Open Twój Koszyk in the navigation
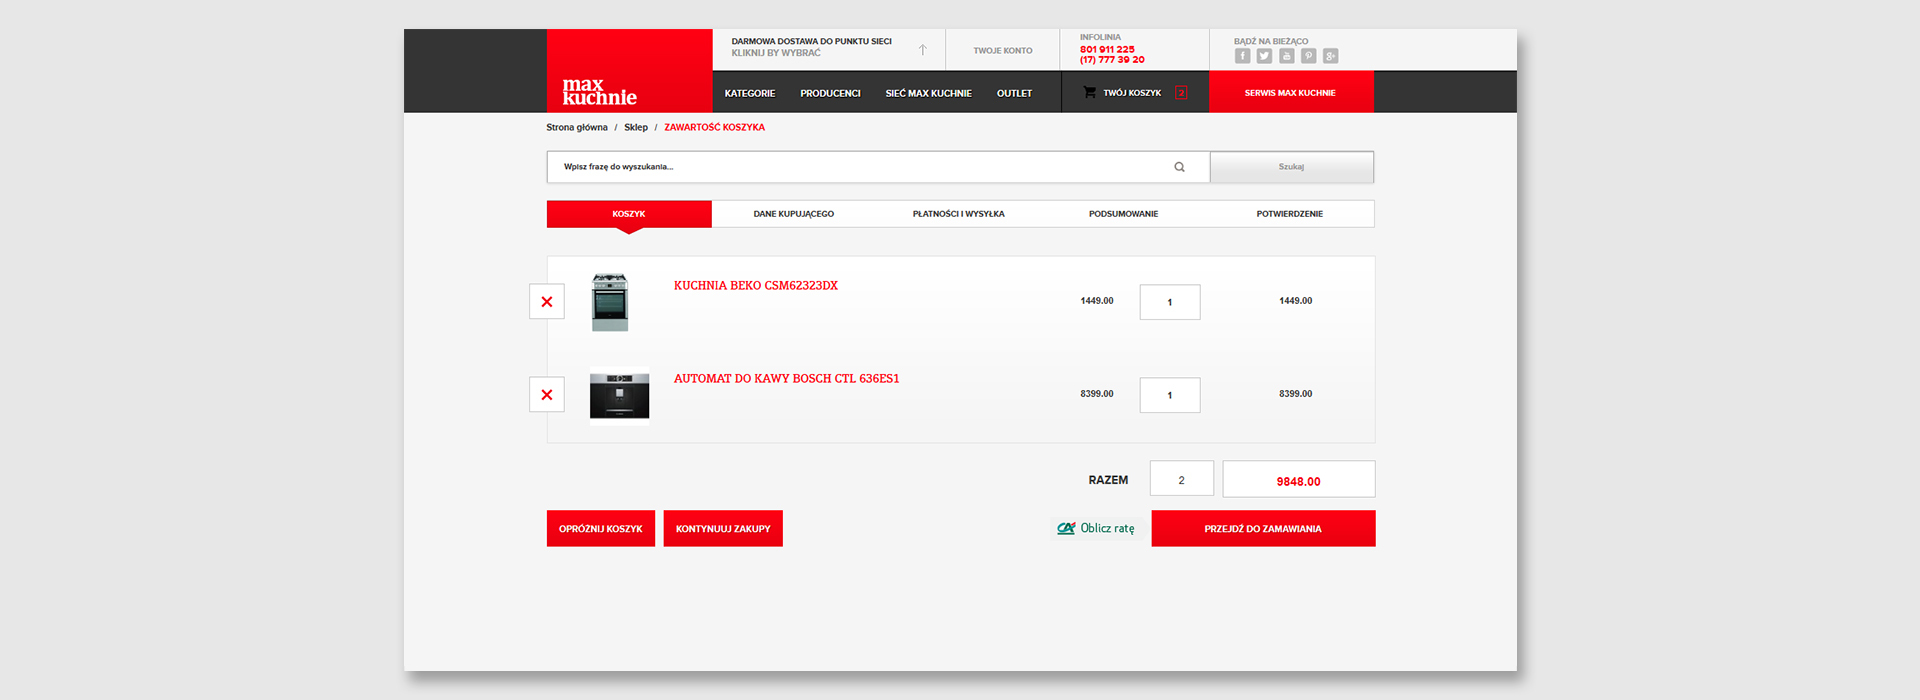Image resolution: width=1920 pixels, height=700 pixels. (x=1132, y=93)
